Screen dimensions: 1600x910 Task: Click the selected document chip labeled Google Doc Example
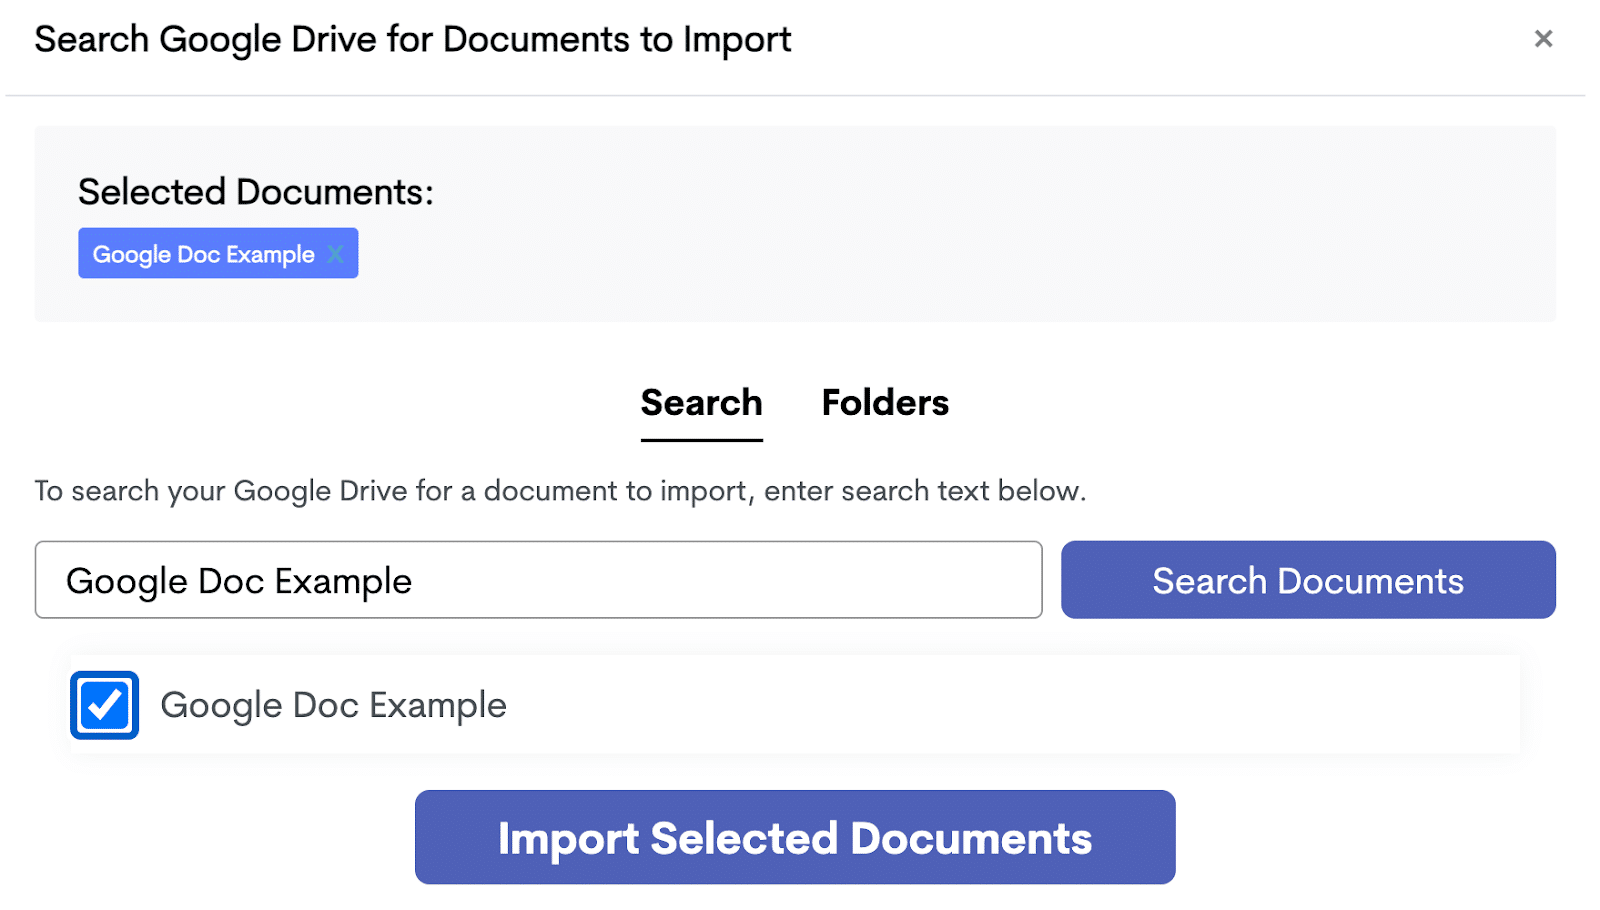click(x=203, y=253)
